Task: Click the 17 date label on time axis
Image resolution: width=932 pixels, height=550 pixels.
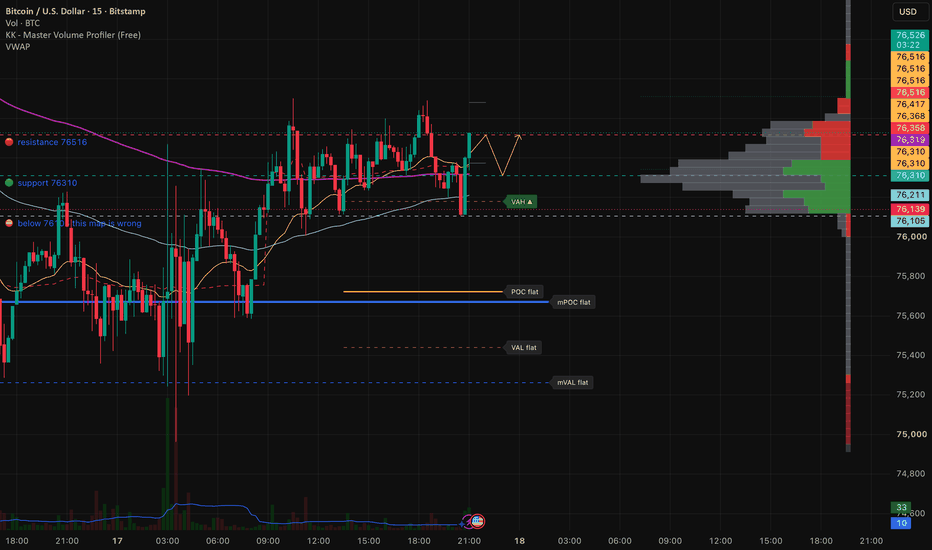Action: point(118,540)
